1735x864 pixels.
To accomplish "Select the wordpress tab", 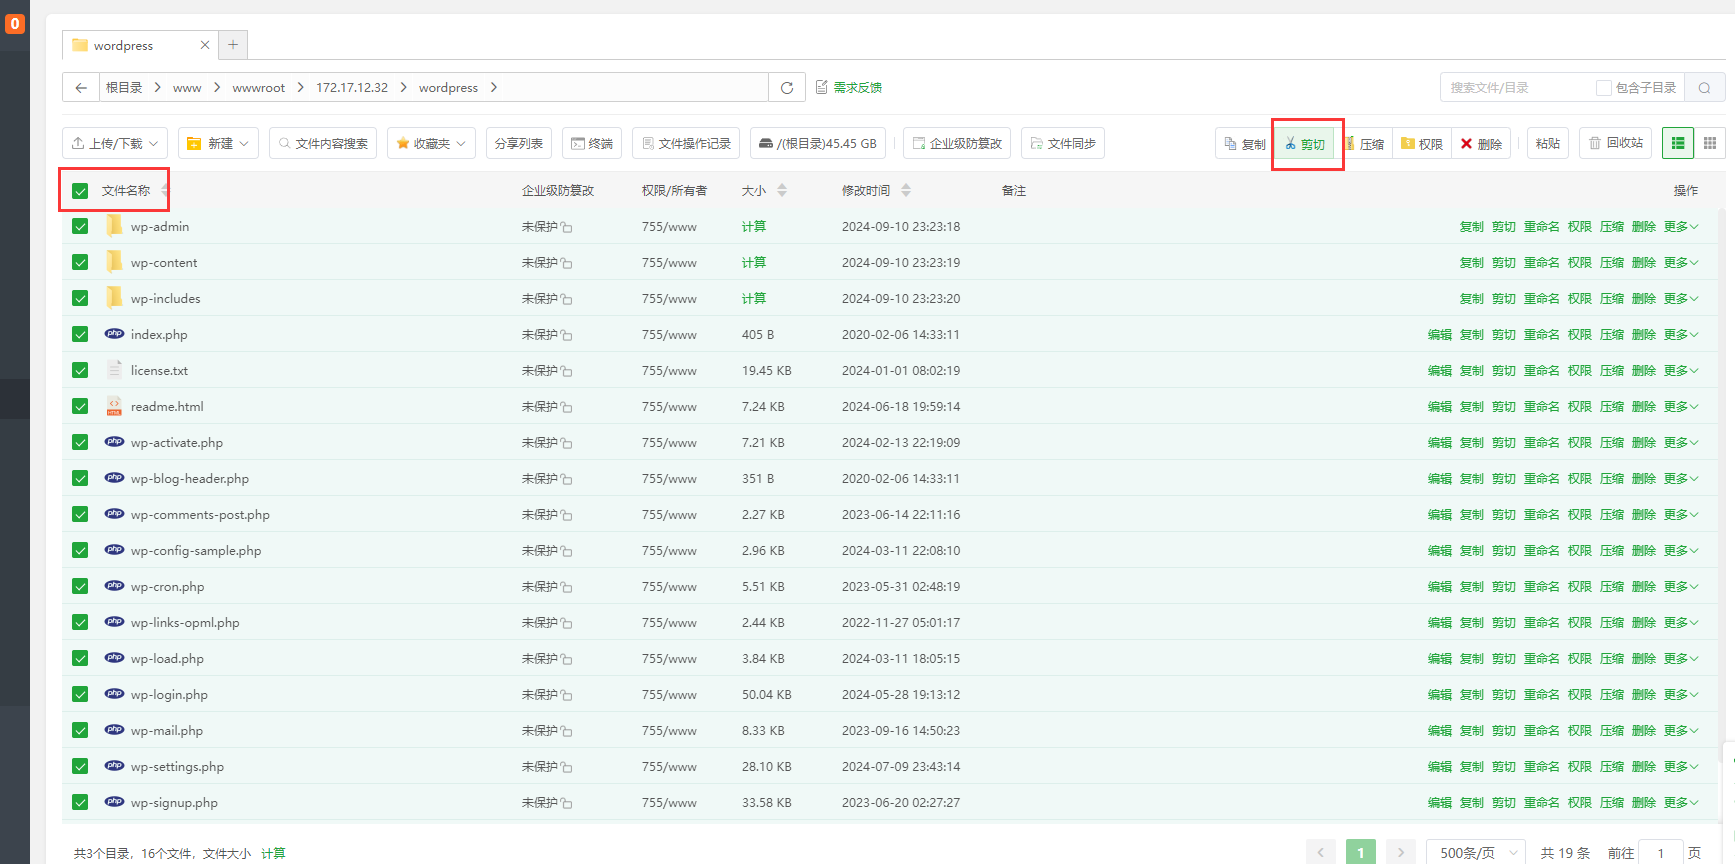I will coord(123,46).
